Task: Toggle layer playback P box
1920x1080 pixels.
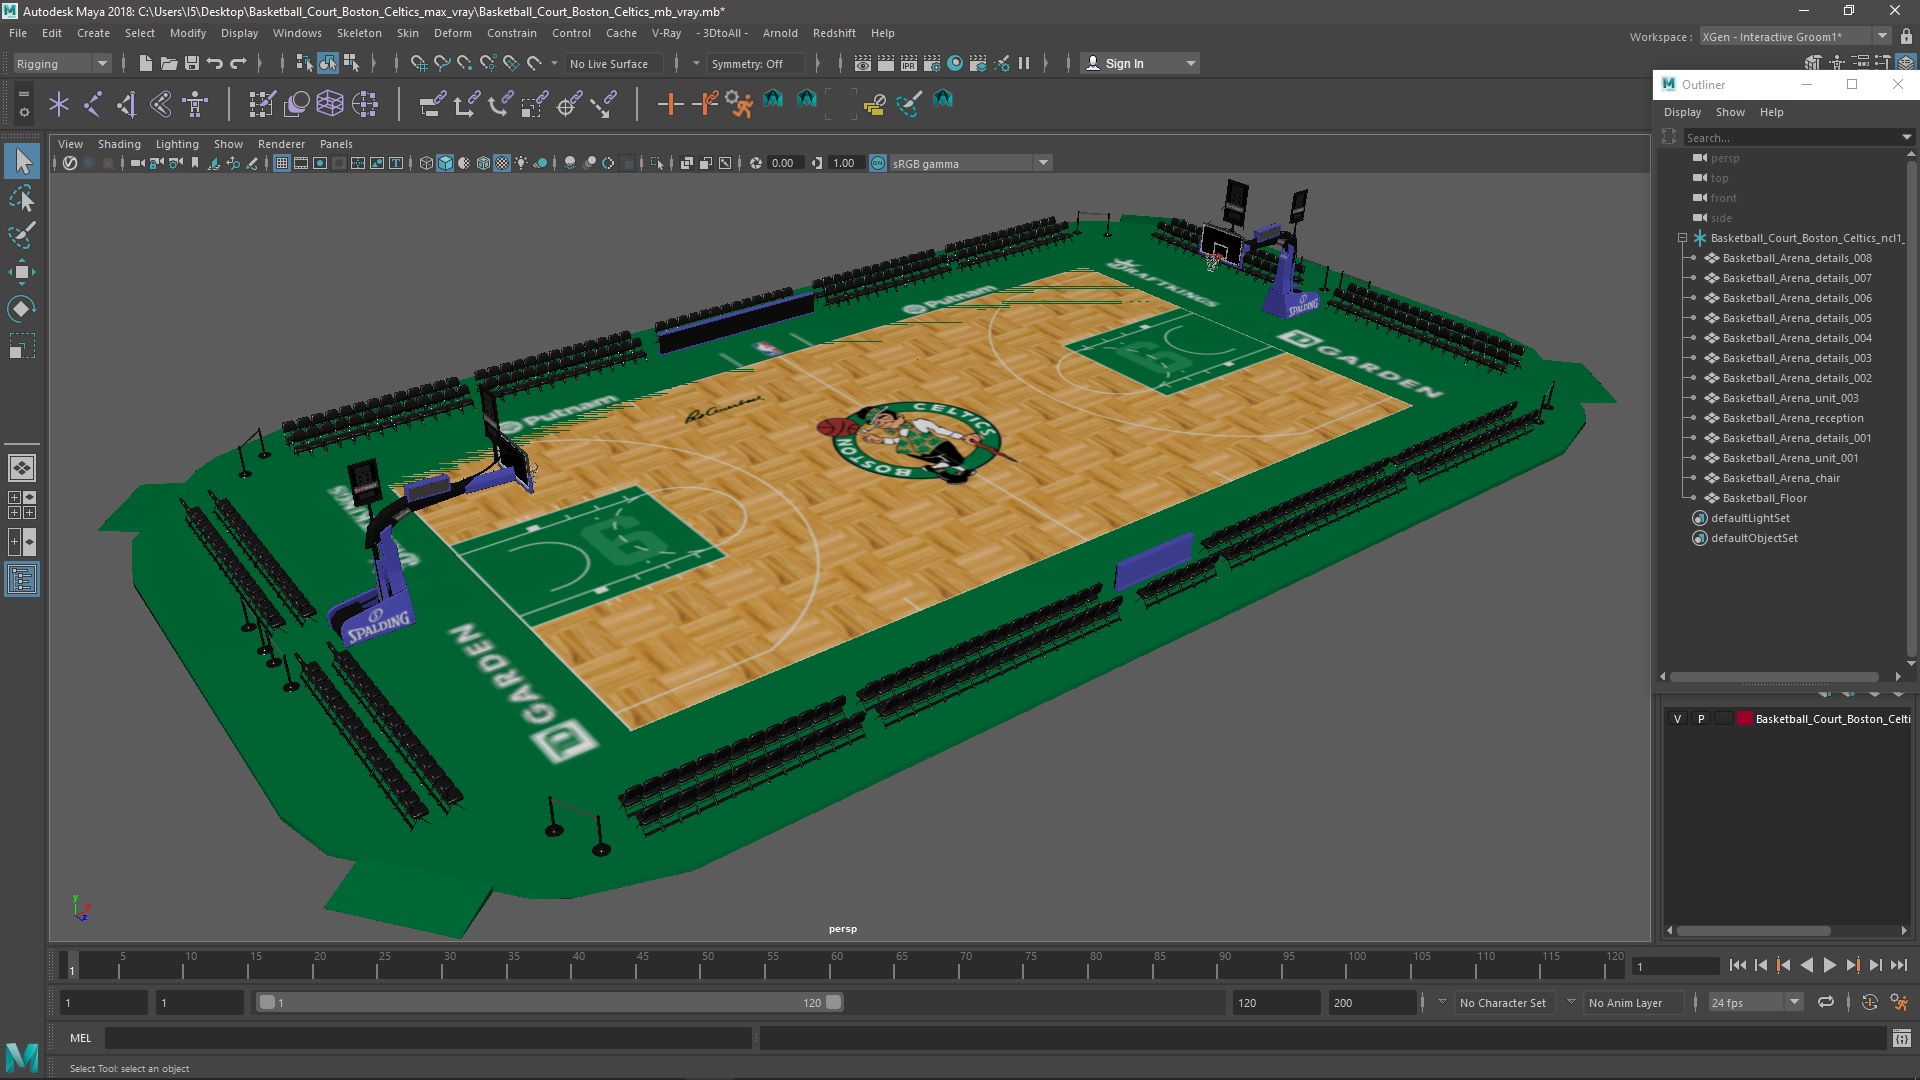Action: pos(1701,718)
